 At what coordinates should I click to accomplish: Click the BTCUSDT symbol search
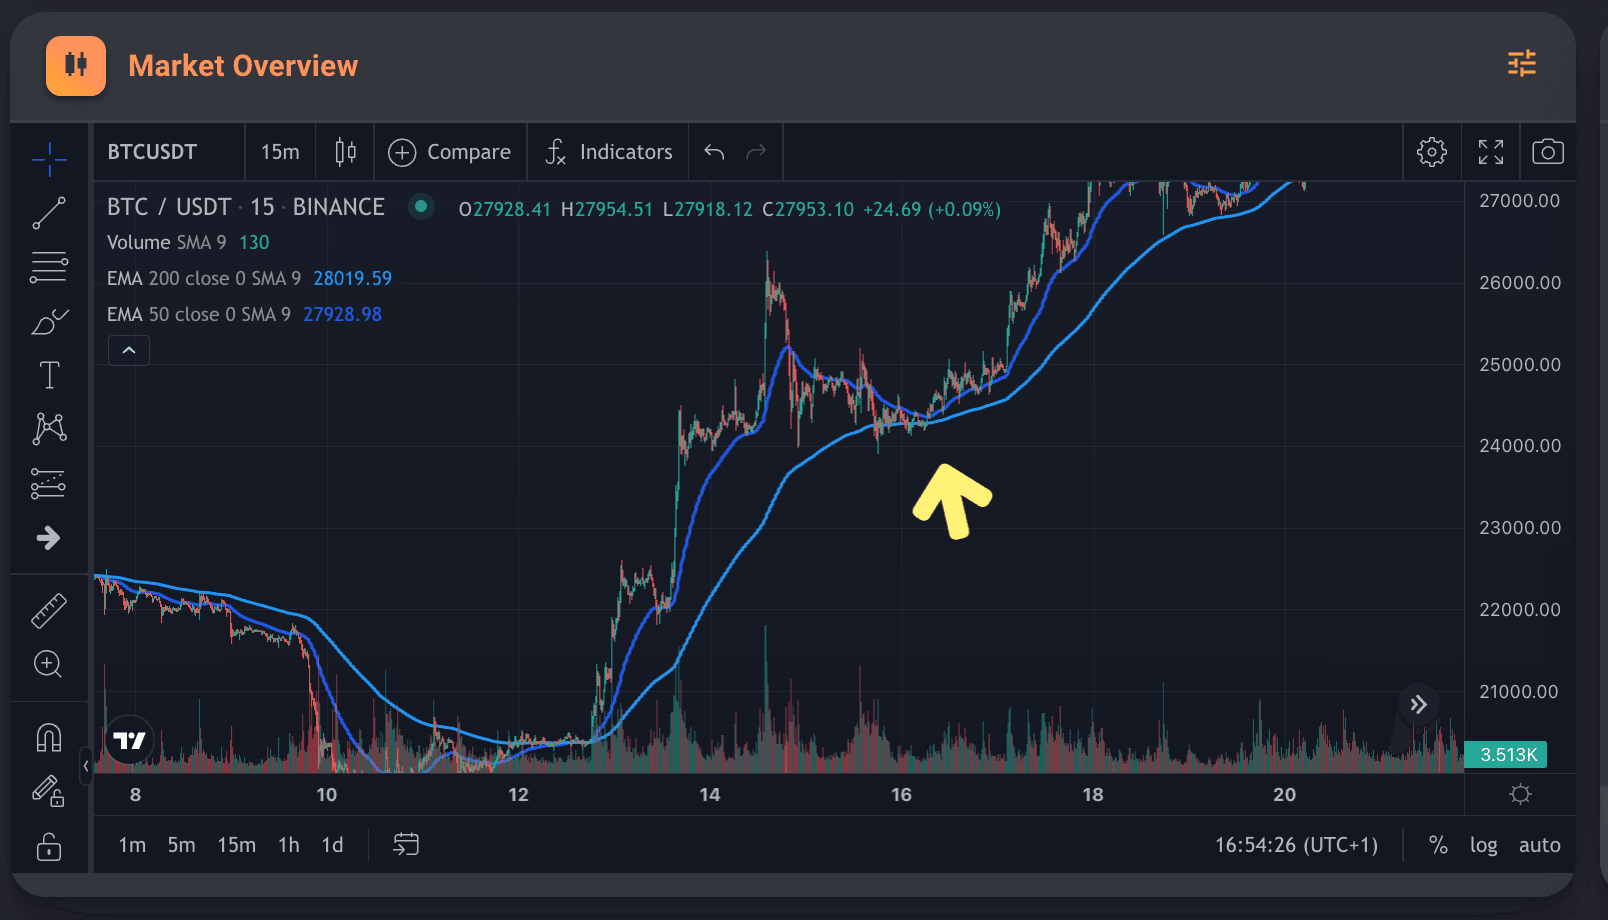152,152
